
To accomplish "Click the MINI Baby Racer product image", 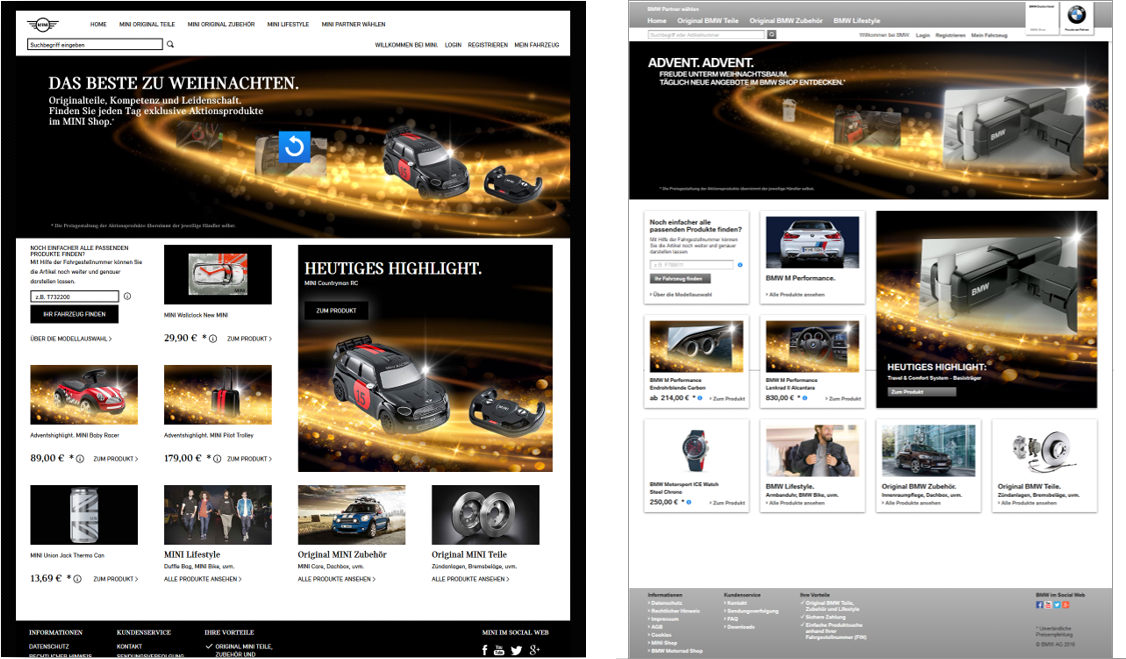I will [x=84, y=395].
